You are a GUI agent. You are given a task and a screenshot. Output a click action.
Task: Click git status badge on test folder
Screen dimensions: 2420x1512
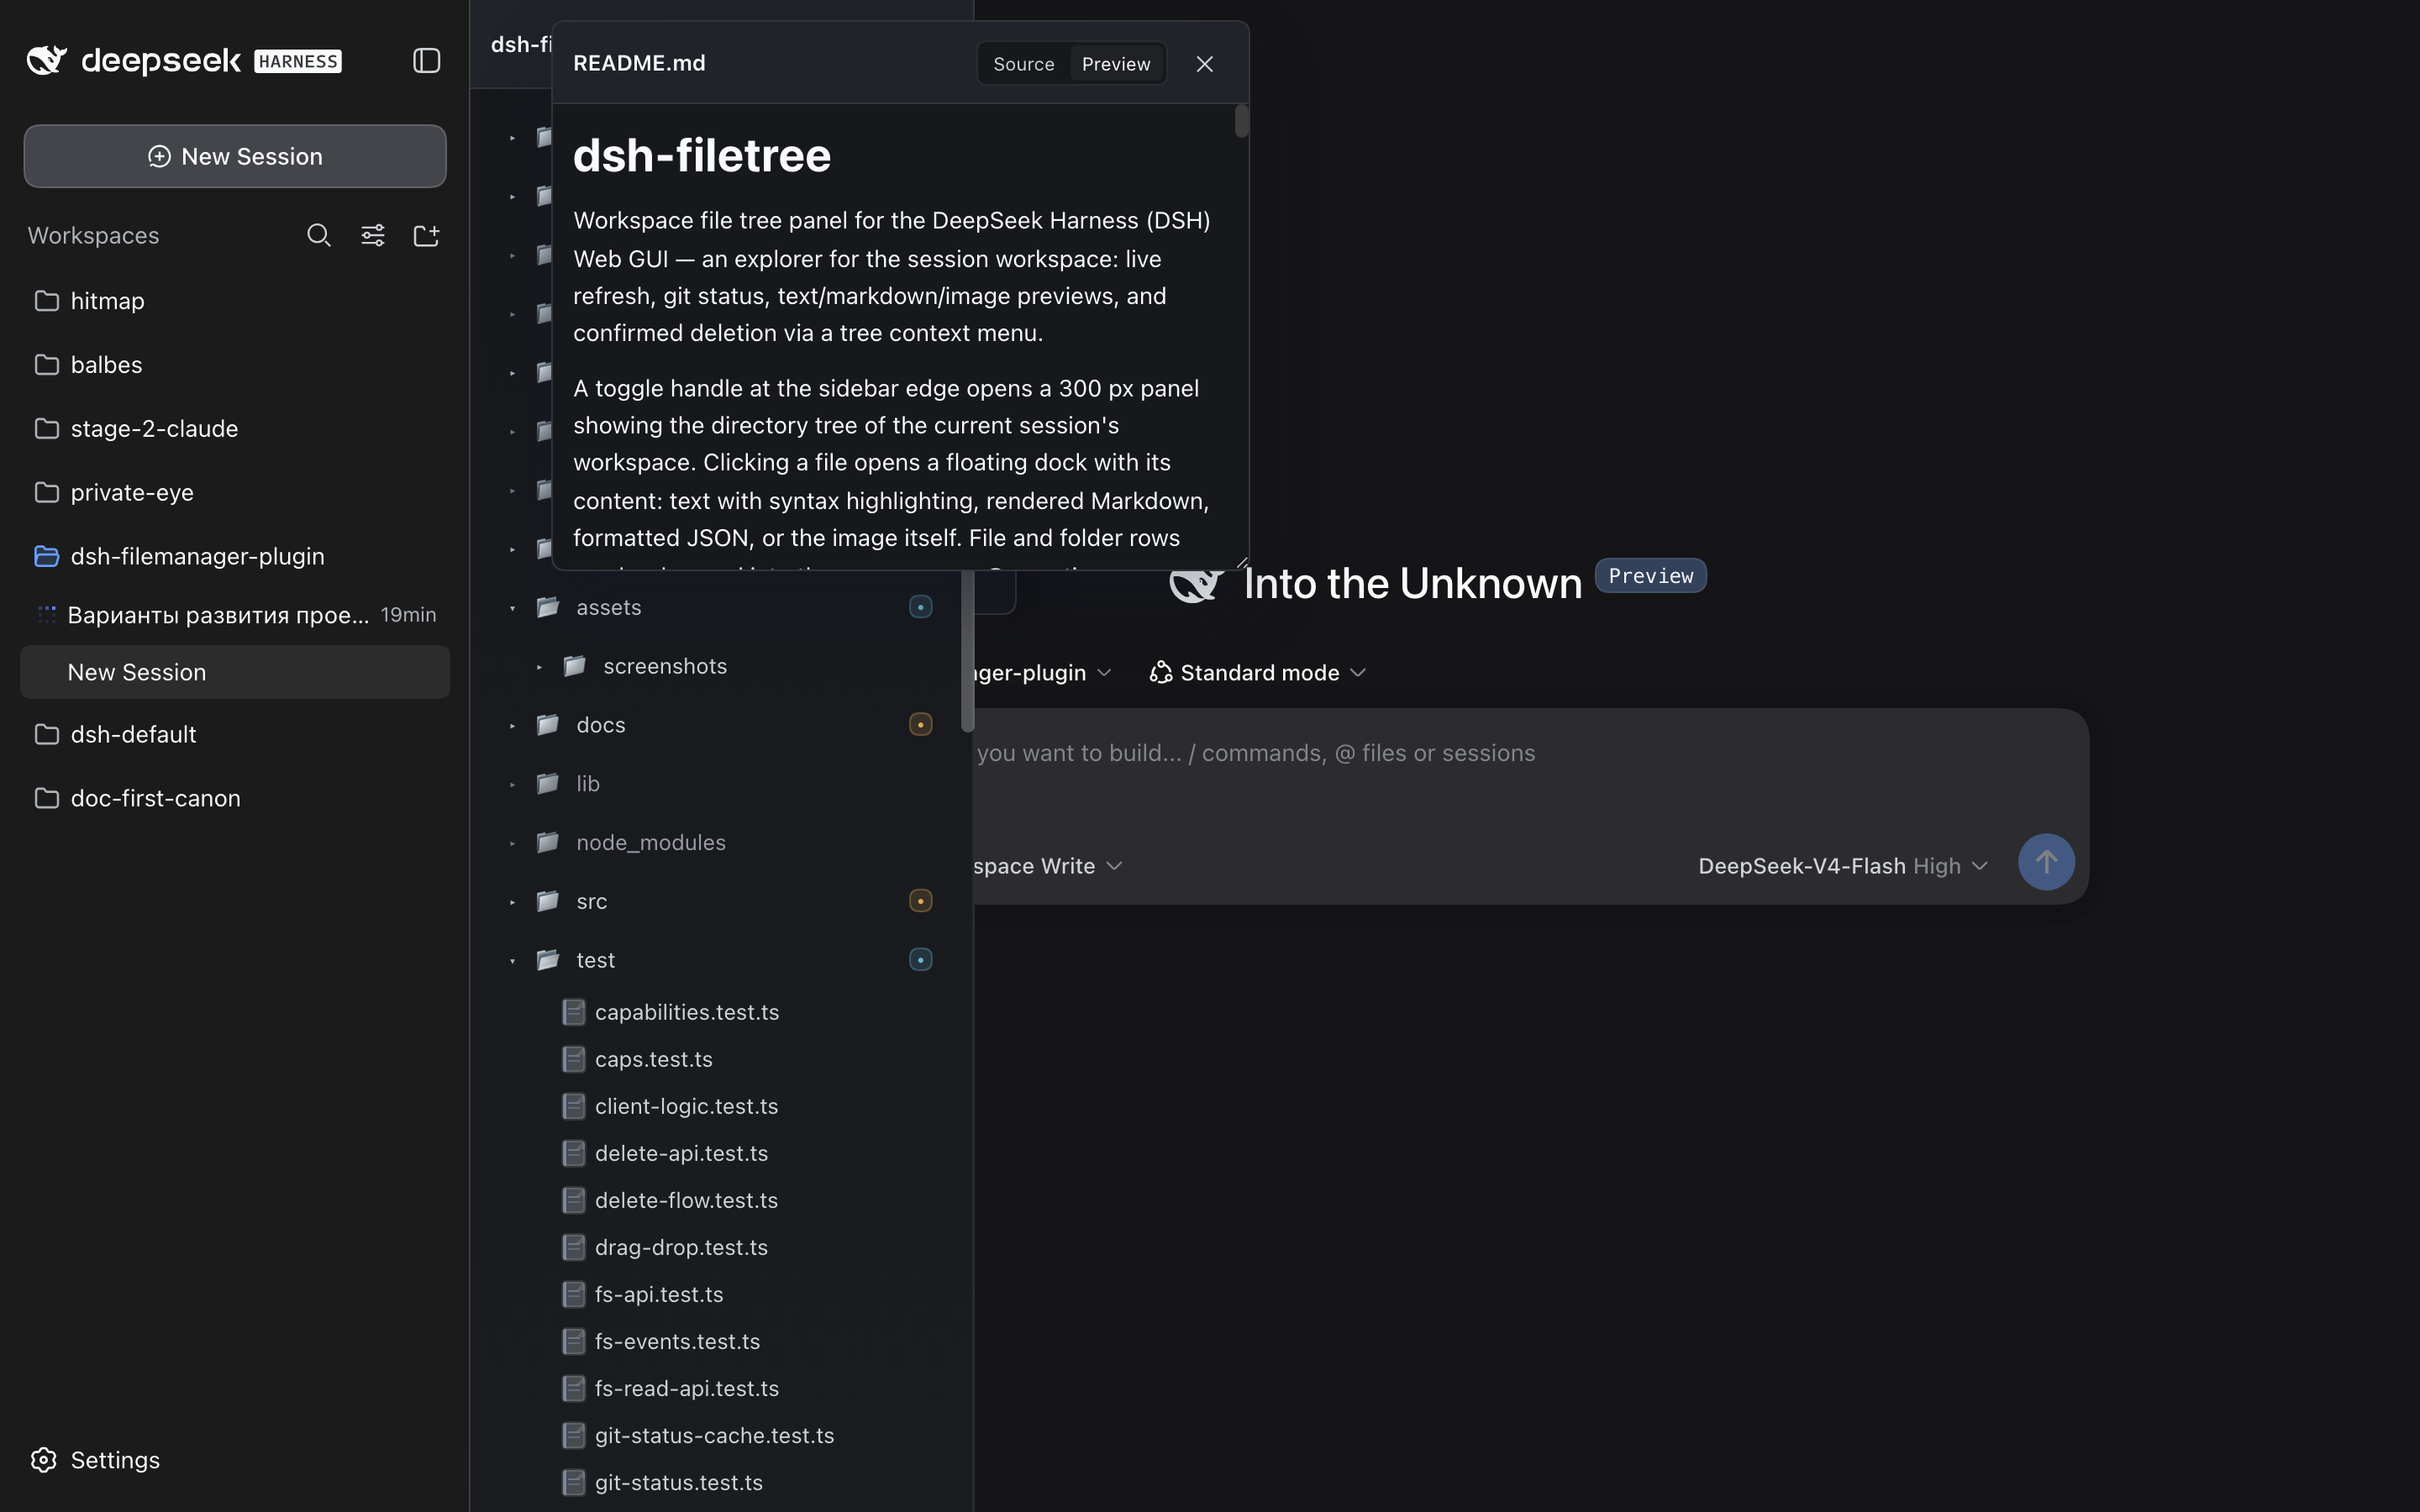[921, 960]
